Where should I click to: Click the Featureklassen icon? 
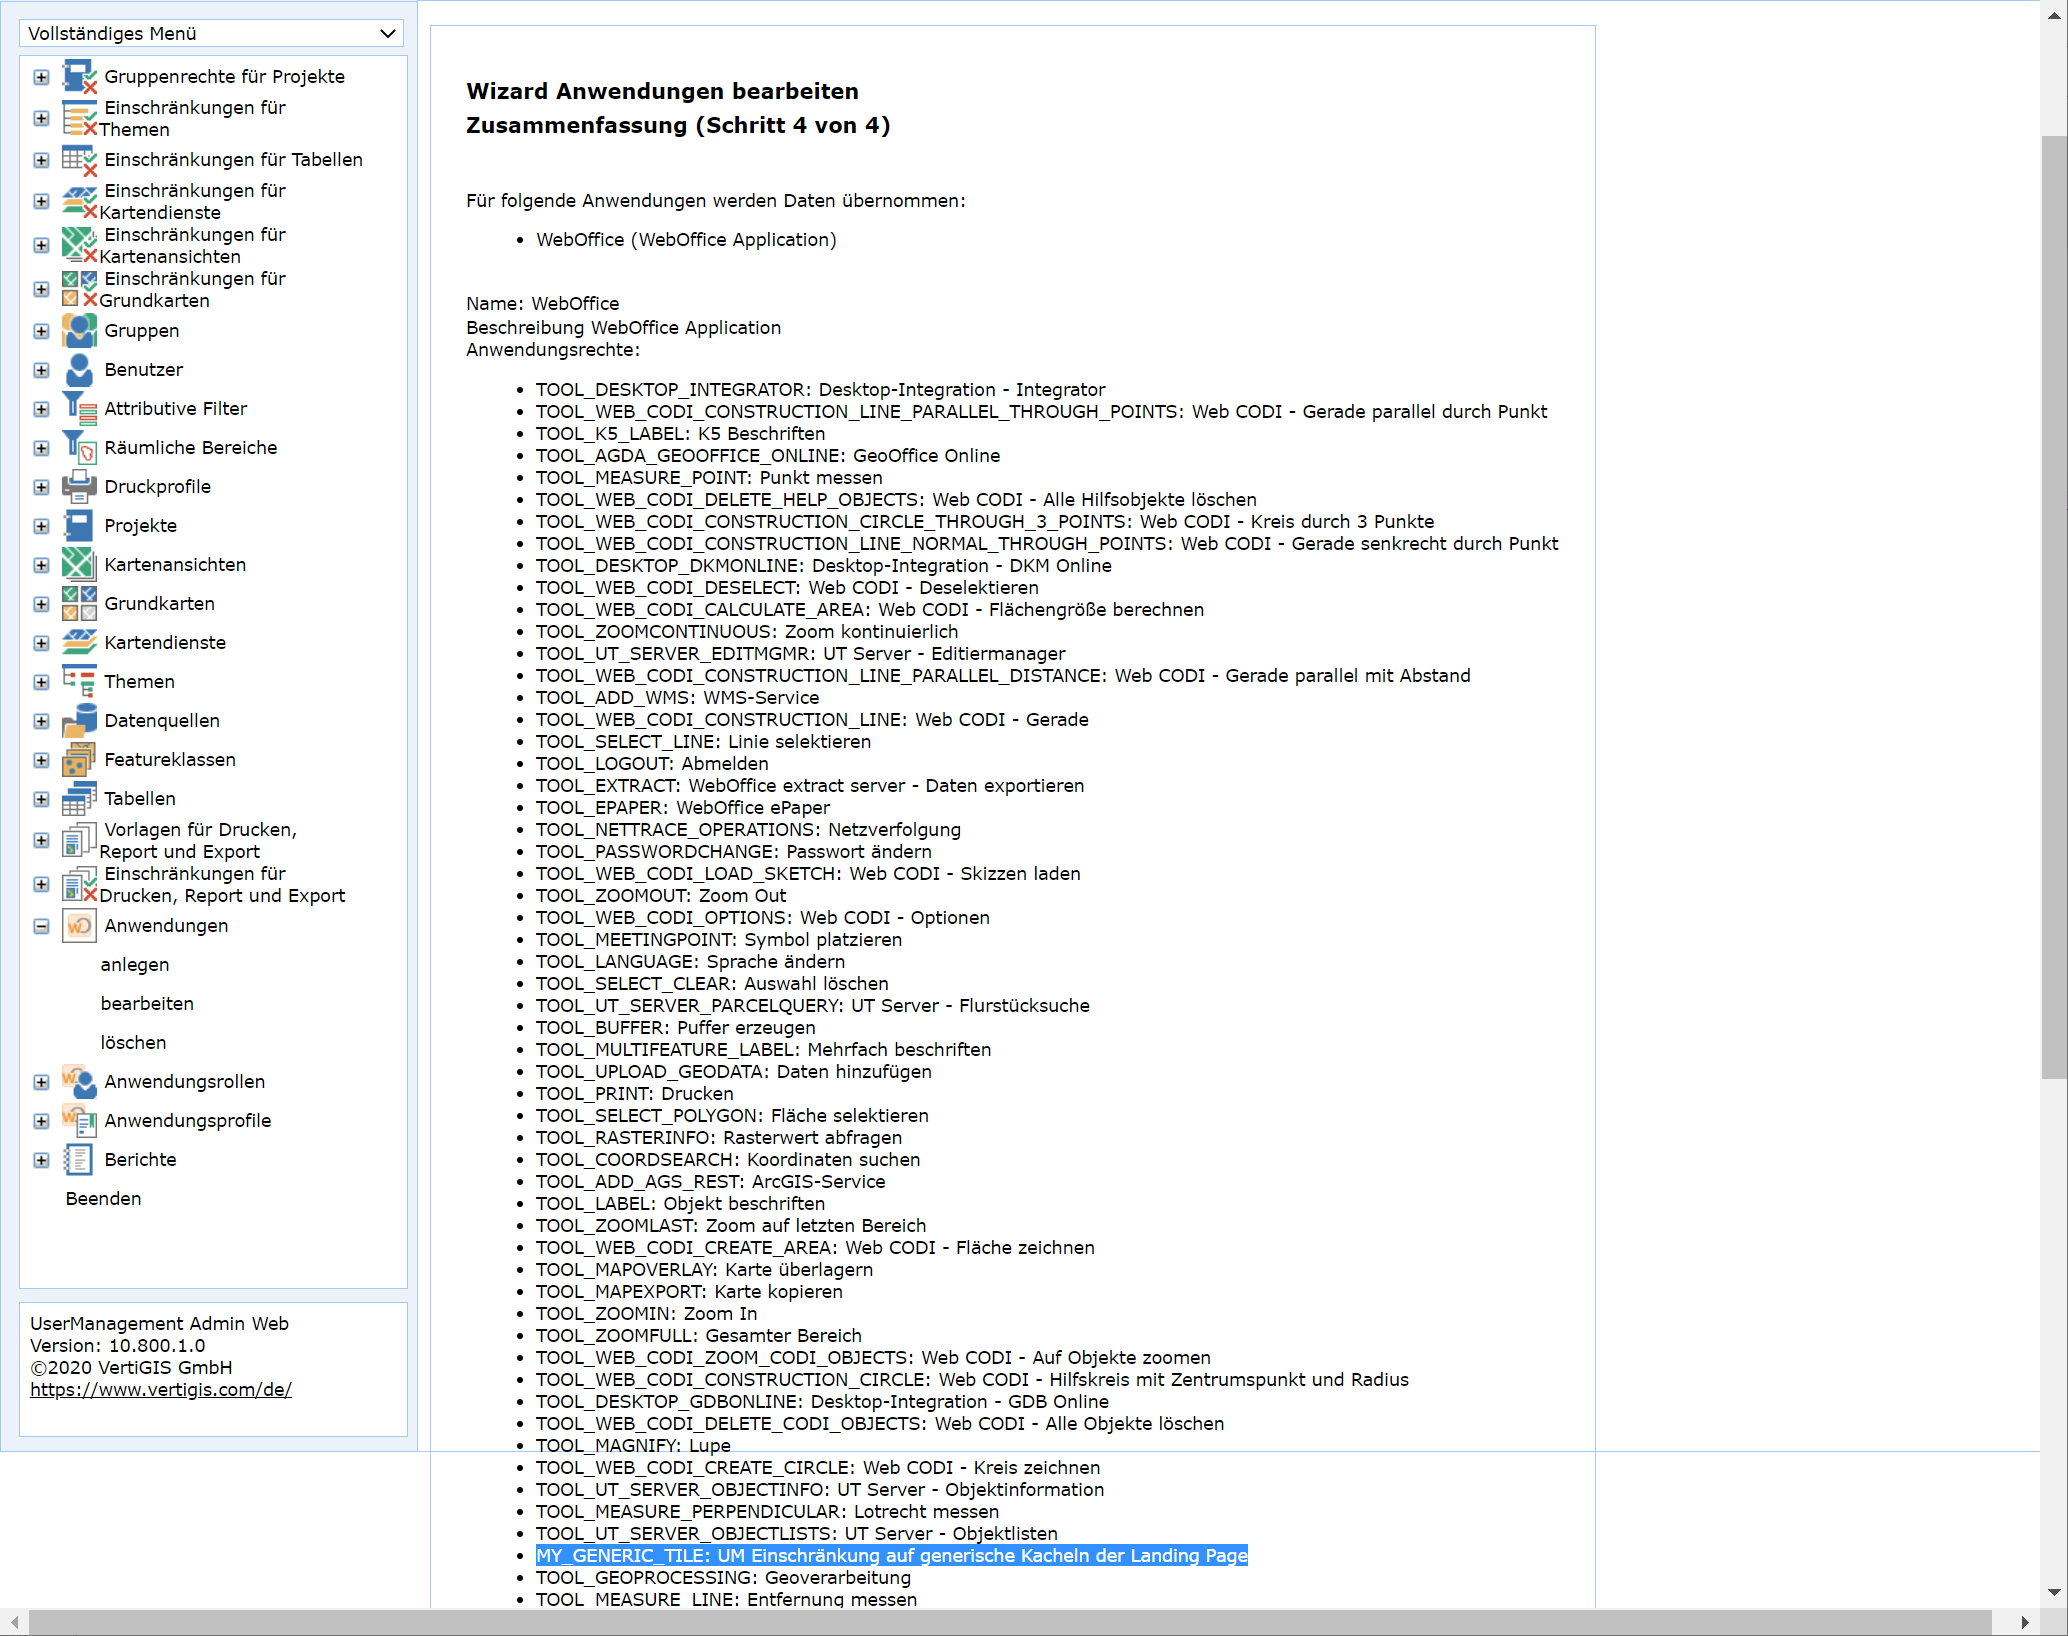[79, 760]
